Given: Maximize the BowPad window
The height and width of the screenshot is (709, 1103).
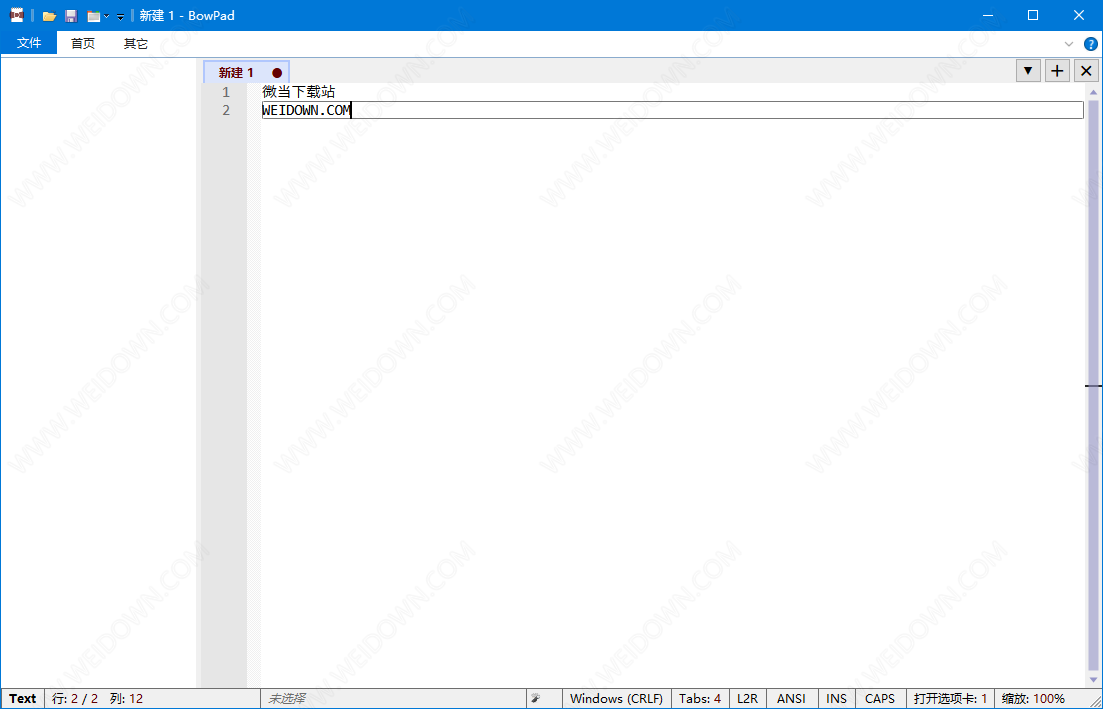Looking at the screenshot, I should pos(1033,15).
